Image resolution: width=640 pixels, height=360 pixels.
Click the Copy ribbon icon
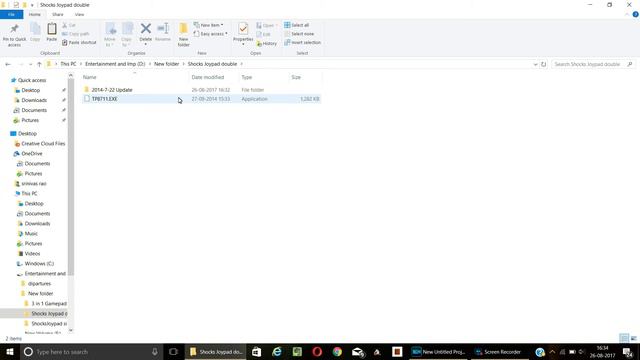point(35,32)
